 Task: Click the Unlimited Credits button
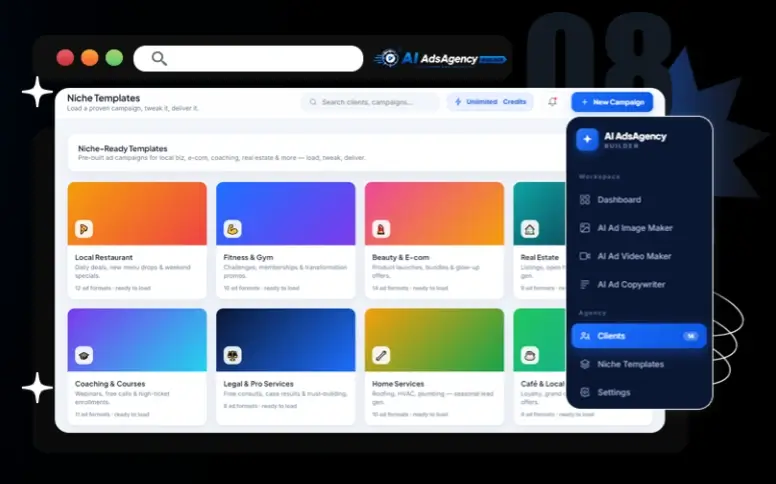click(x=490, y=101)
